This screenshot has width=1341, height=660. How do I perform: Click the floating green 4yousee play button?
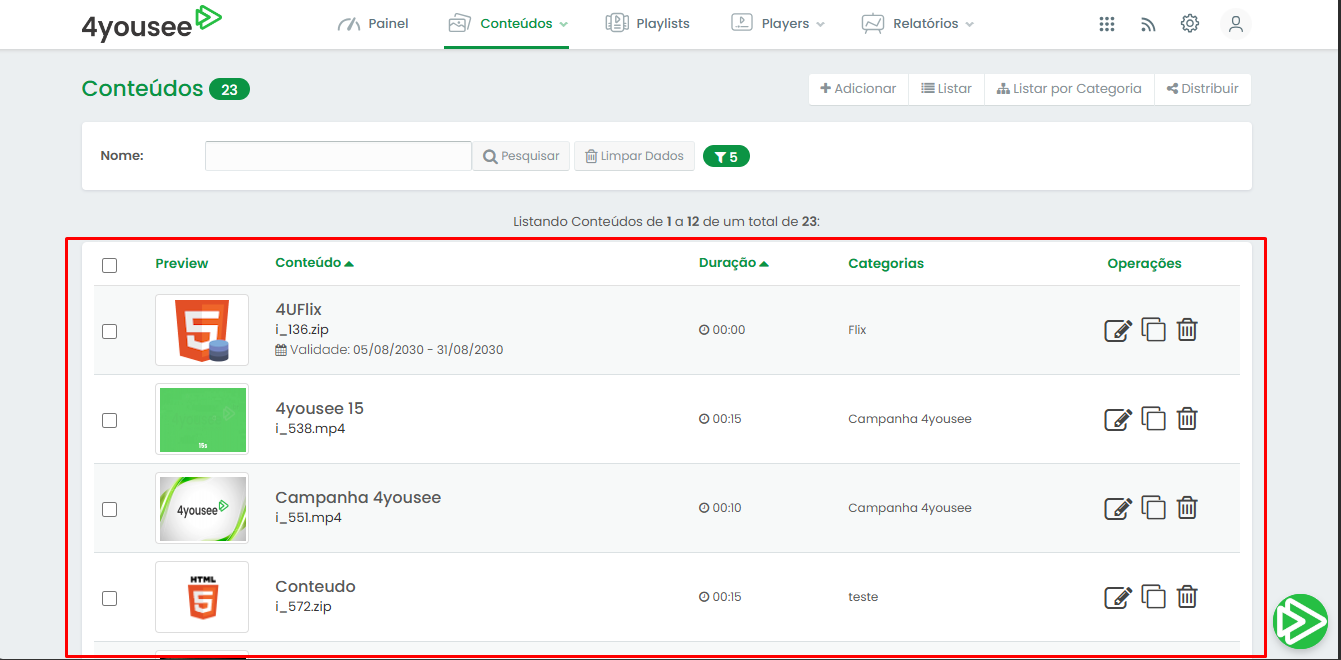(1300, 622)
